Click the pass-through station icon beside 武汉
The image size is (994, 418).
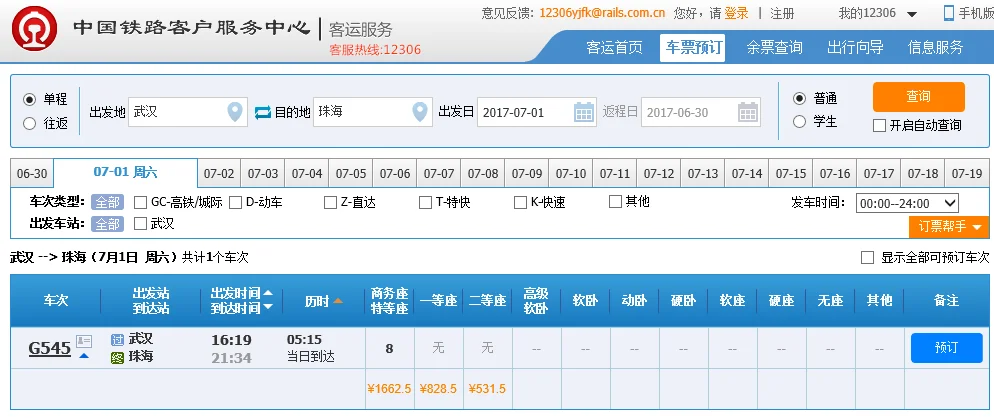pyautogui.click(x=117, y=339)
